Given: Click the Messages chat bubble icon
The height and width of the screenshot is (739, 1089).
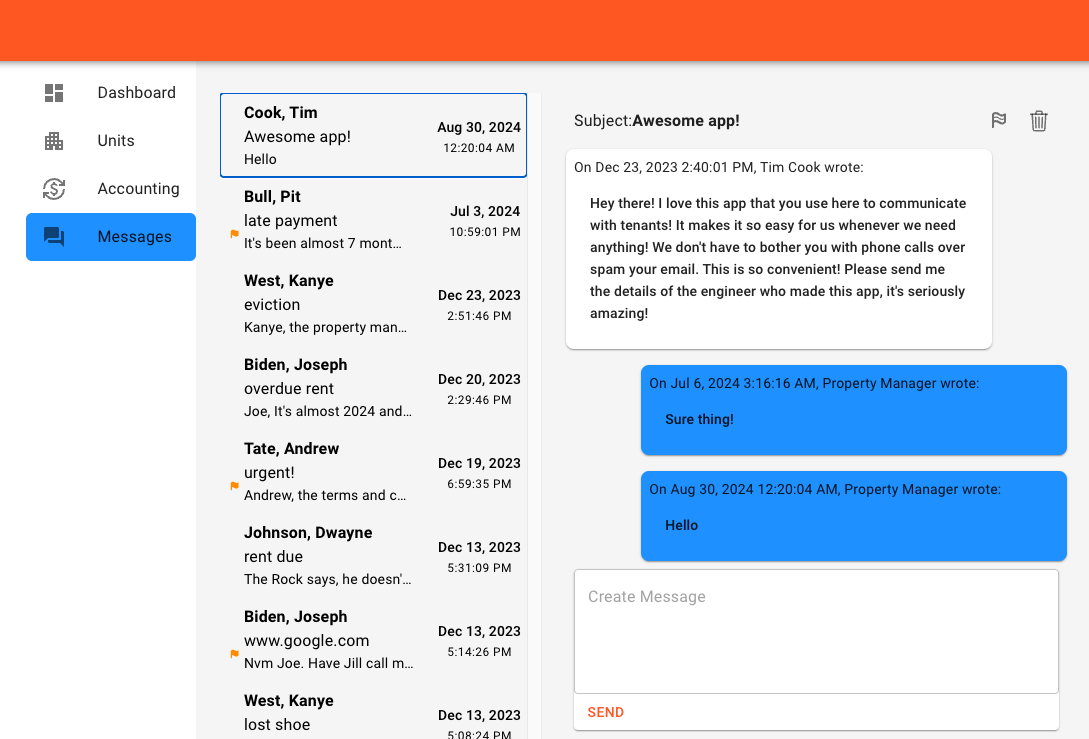Looking at the screenshot, I should click(54, 237).
